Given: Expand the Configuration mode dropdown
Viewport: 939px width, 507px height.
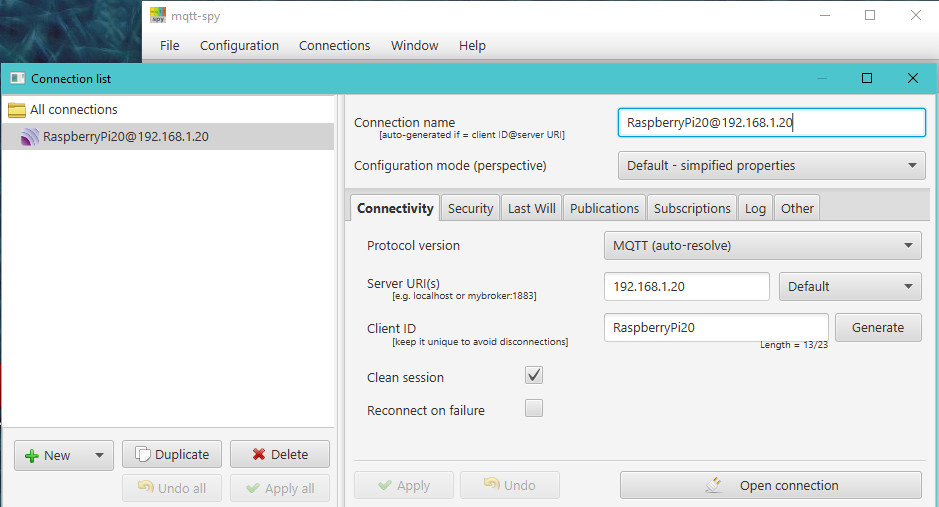Looking at the screenshot, I should pos(771,165).
